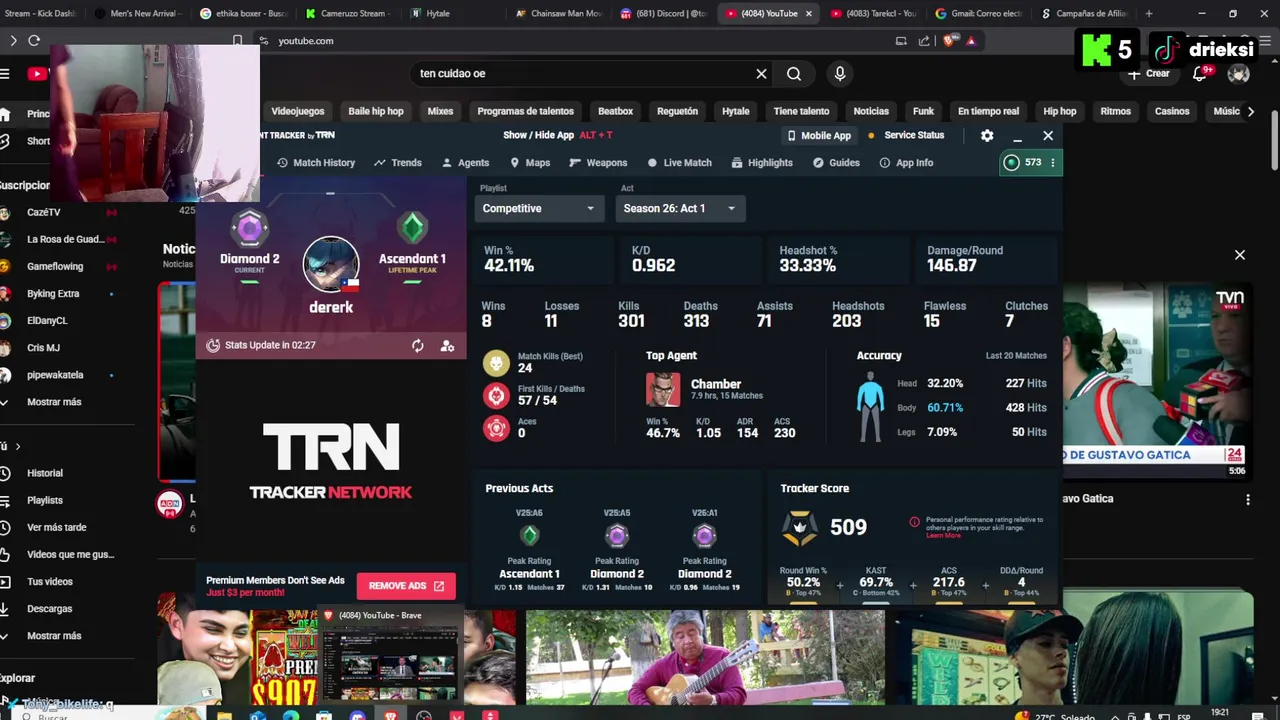Click the YouTube search input field

(x=580, y=73)
